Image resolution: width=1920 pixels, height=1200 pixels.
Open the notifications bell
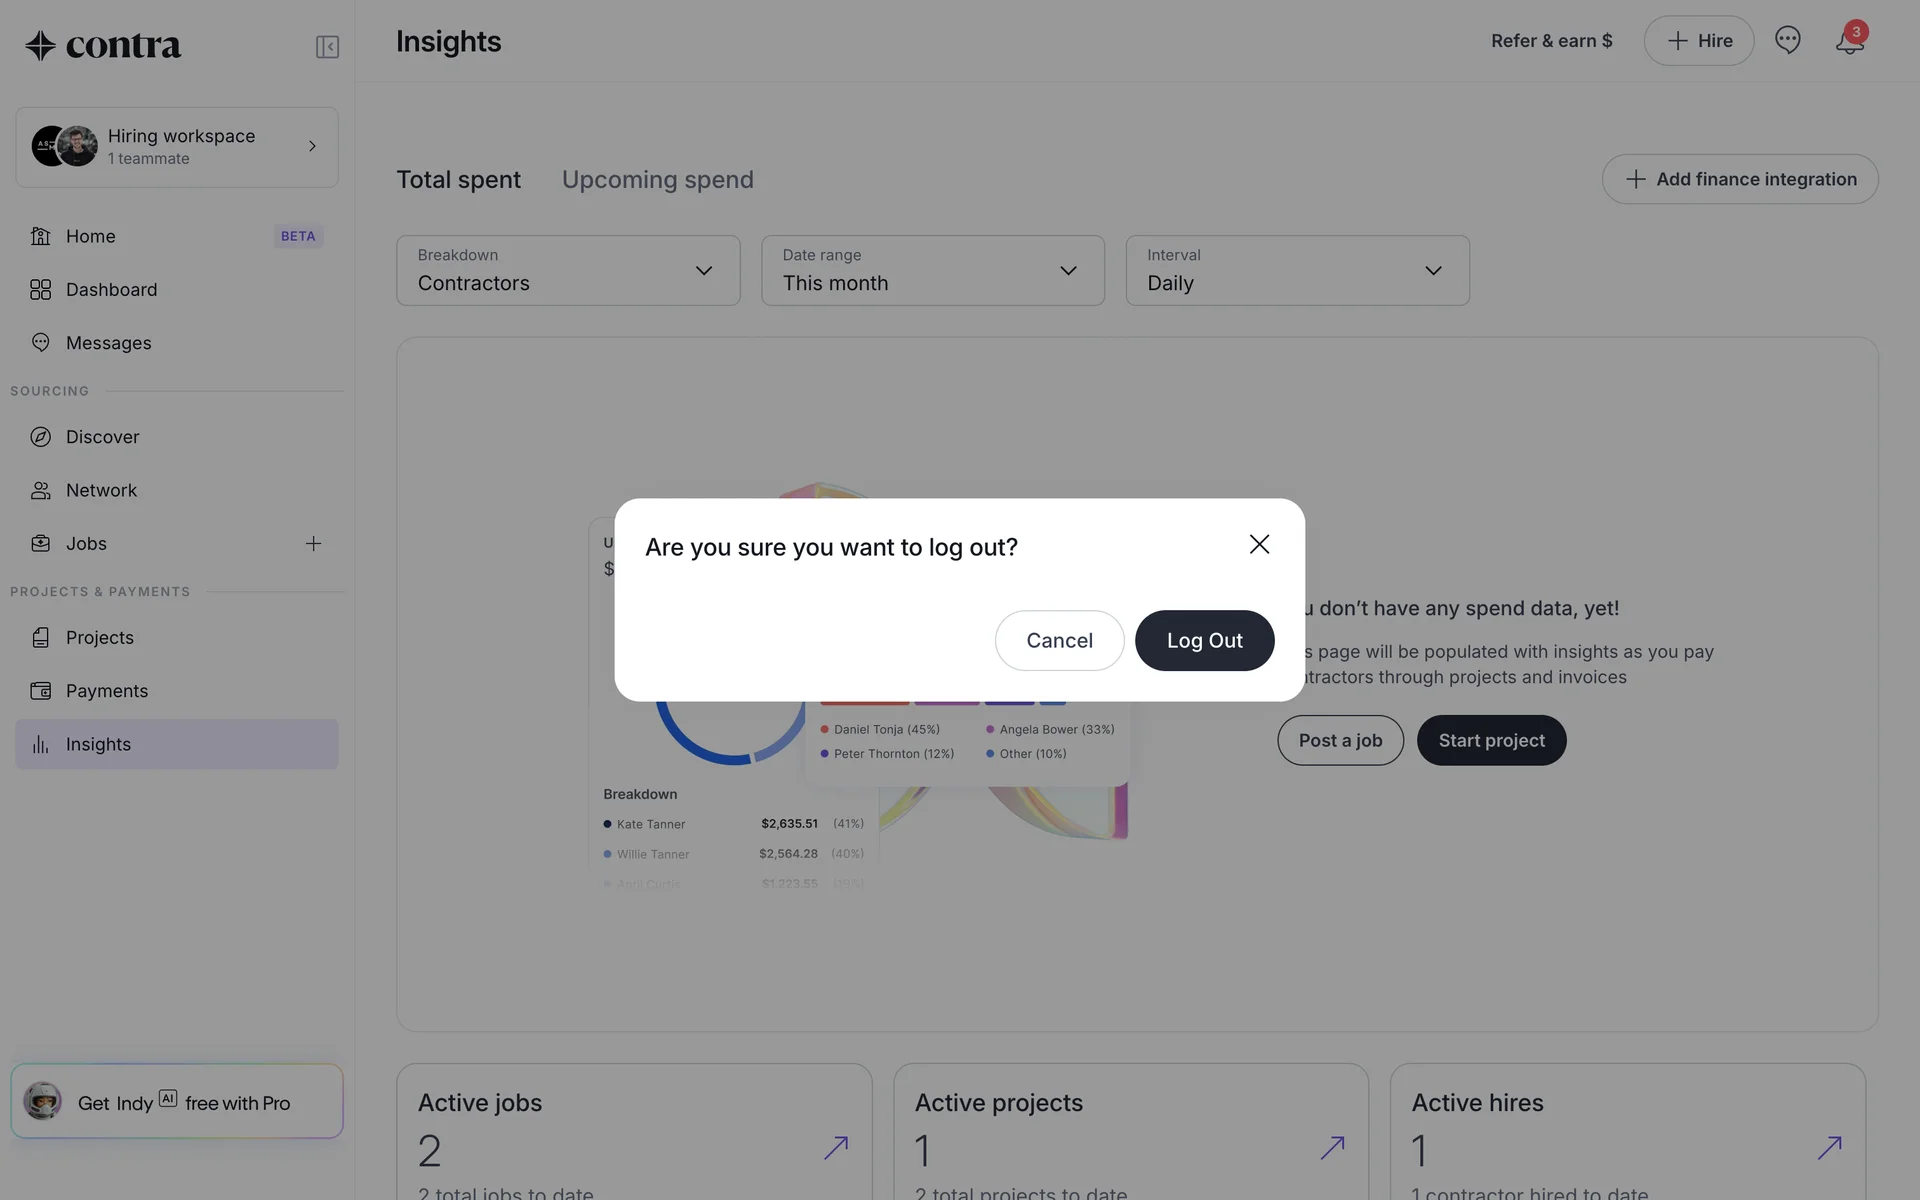click(x=1849, y=41)
